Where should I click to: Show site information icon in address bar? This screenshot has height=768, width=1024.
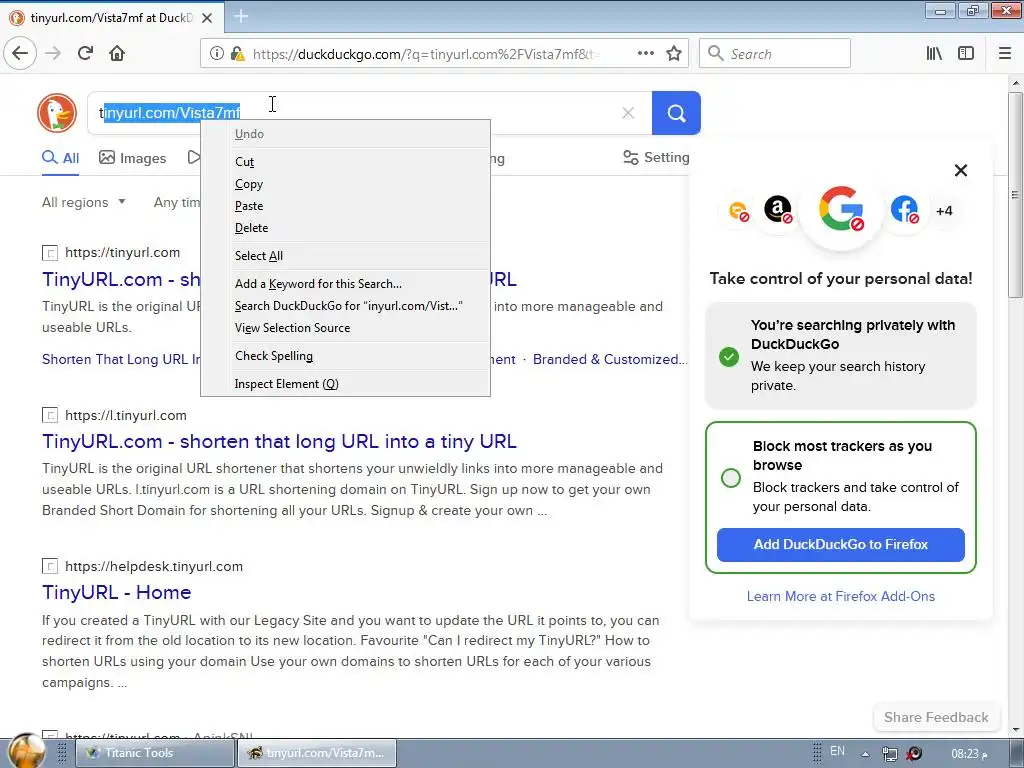[x=216, y=54]
